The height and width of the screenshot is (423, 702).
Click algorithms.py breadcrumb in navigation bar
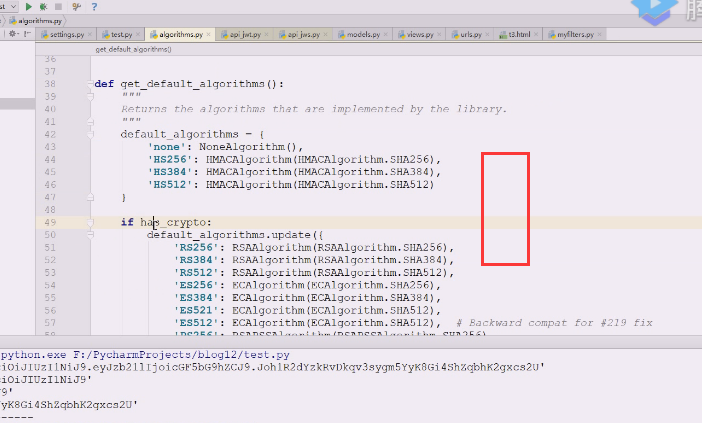(36, 21)
